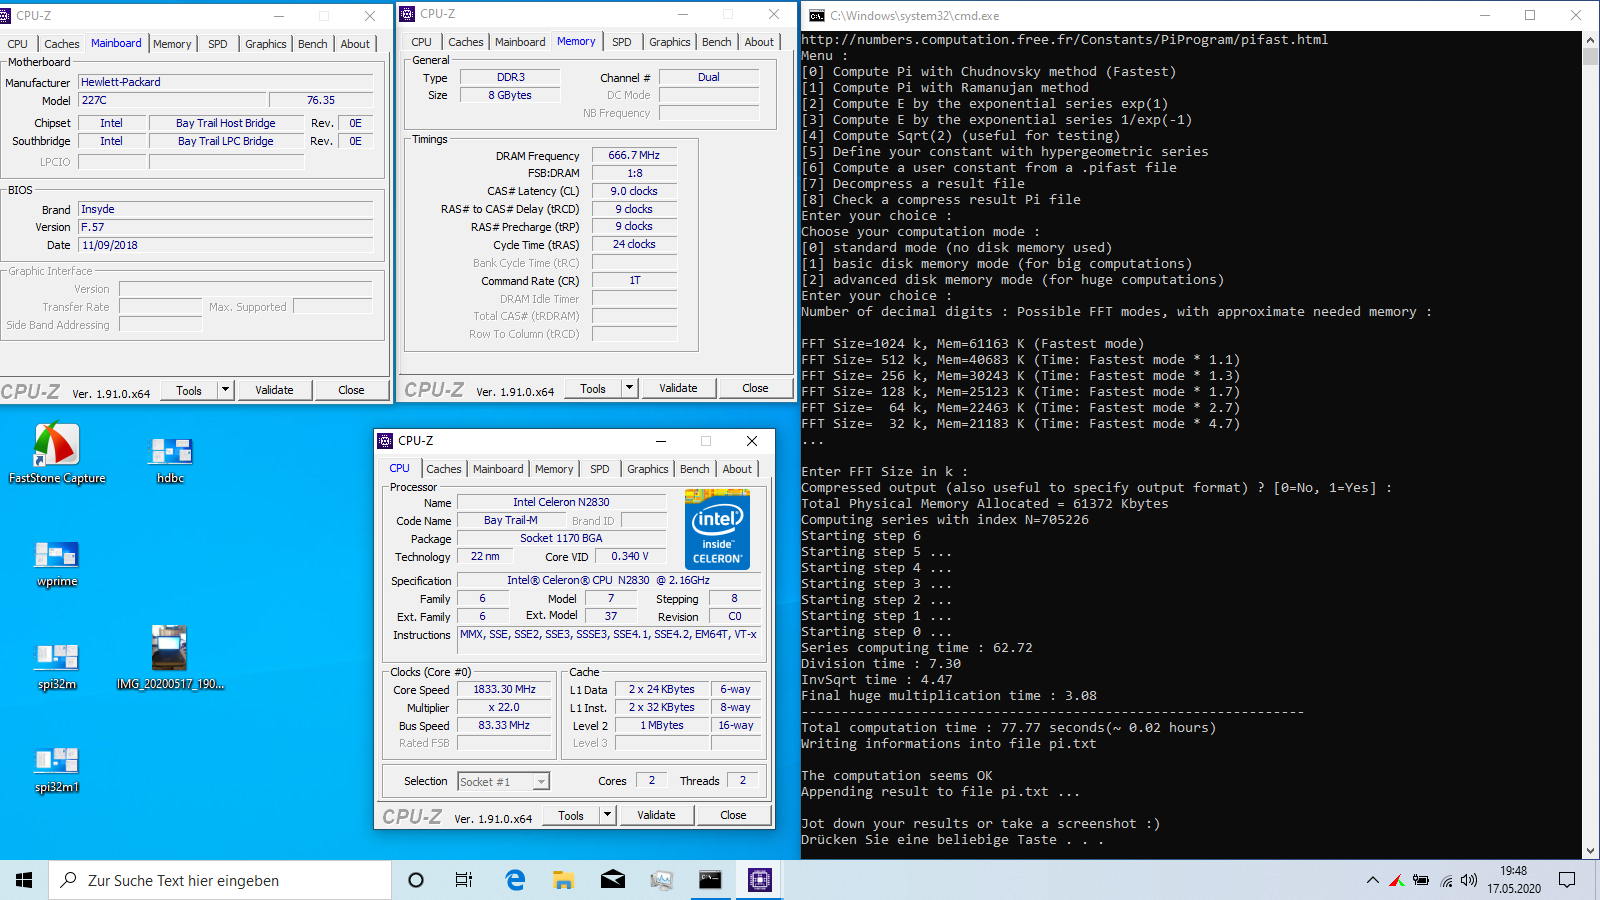Open the IMG_20200517 image file on desktop
Viewport: 1600px width, 900px height.
pos(170,657)
